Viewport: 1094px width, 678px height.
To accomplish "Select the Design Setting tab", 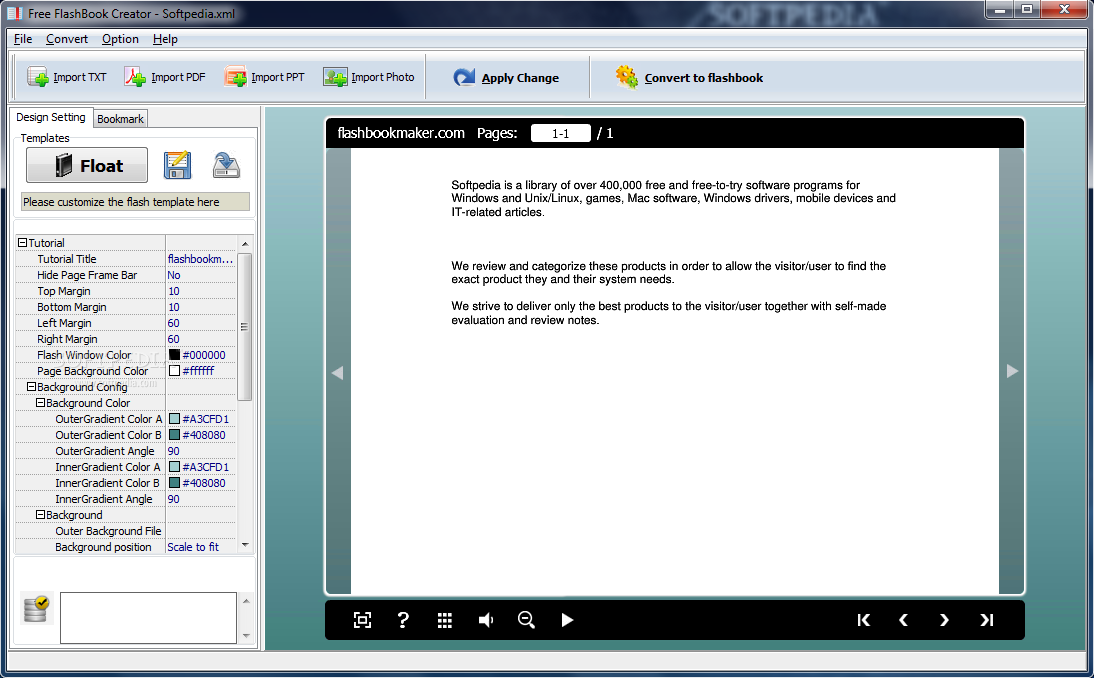I will (x=51, y=117).
